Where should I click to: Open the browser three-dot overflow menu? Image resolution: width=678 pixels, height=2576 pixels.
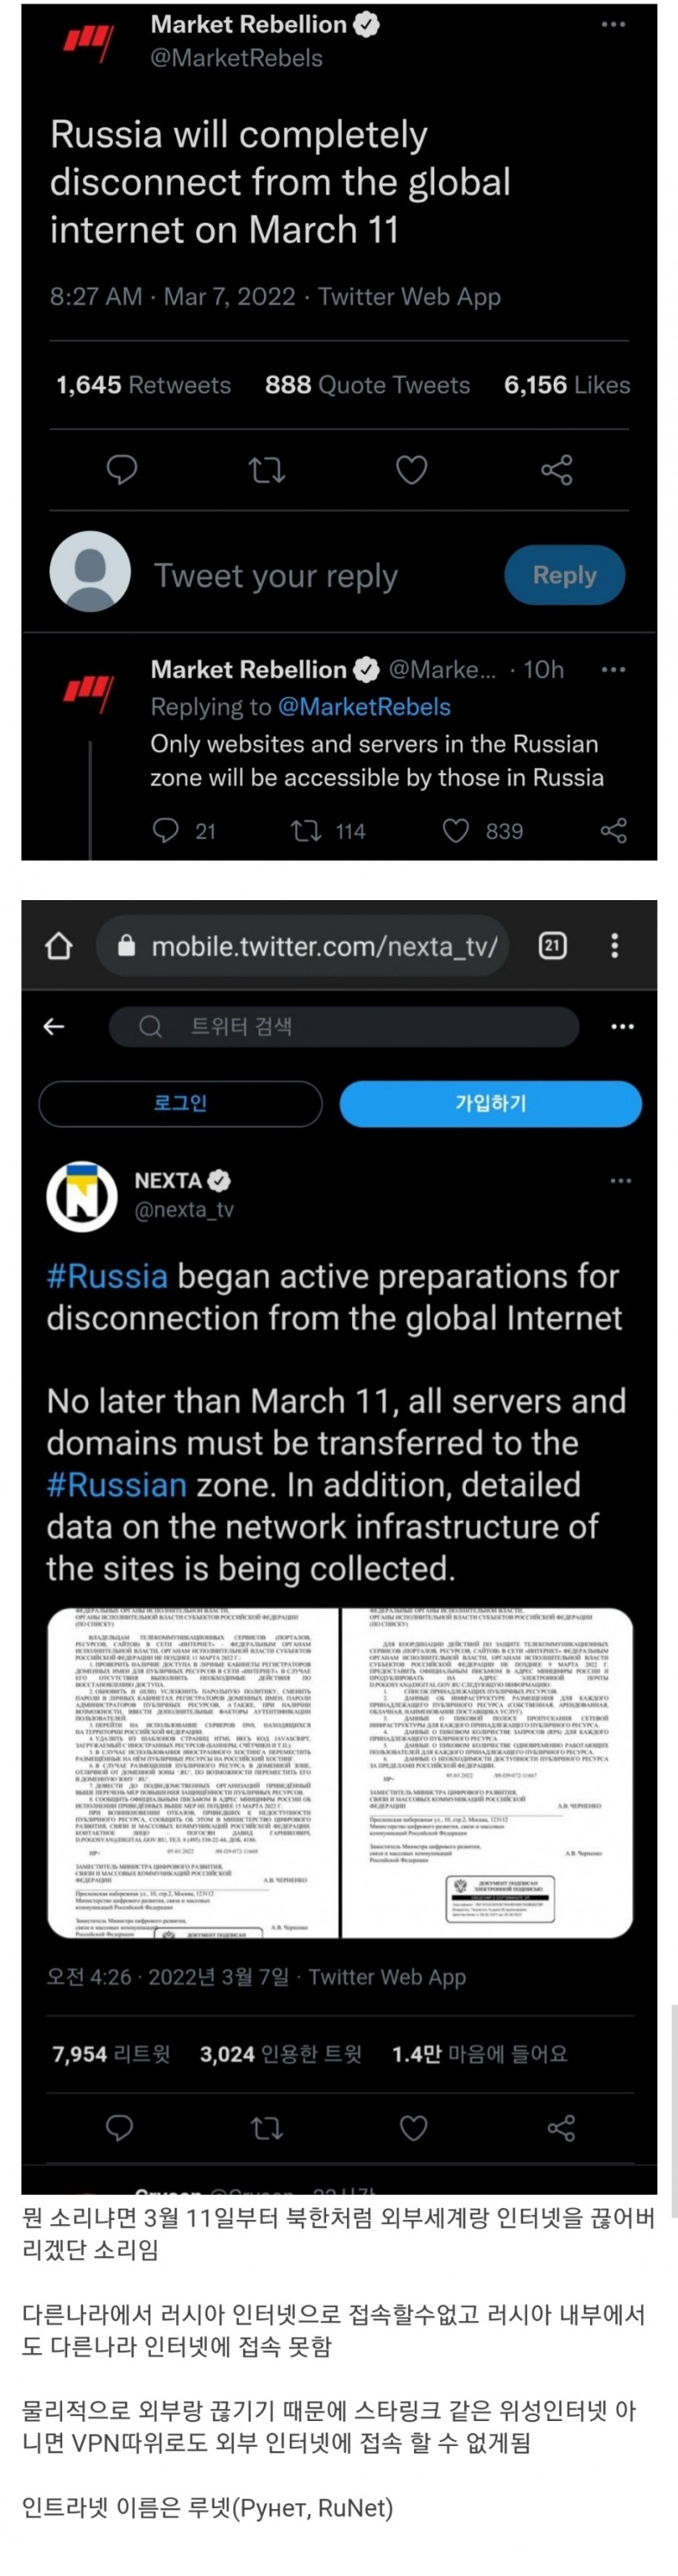(615, 945)
